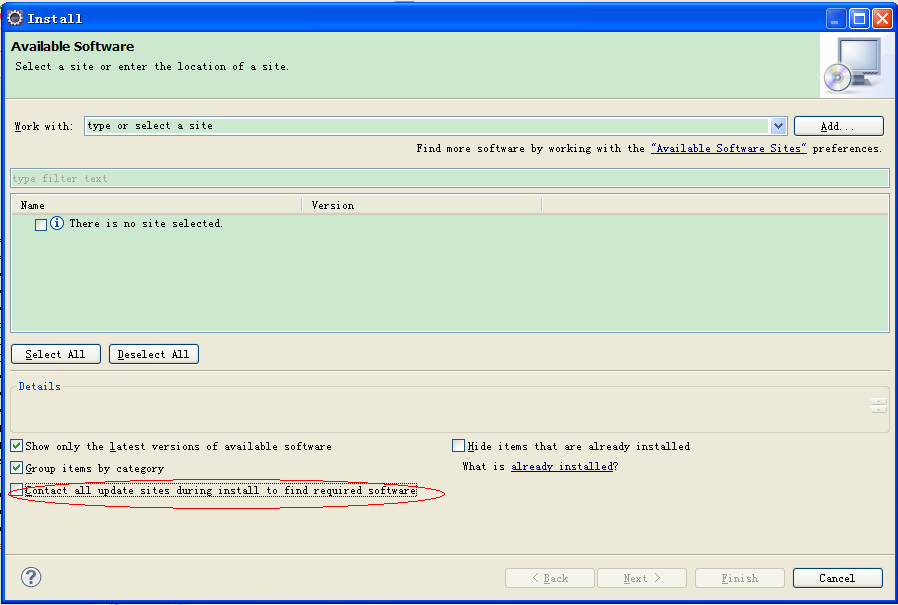Open the Work with site dropdown arrow
898x605 pixels.
pyautogui.click(x=778, y=125)
